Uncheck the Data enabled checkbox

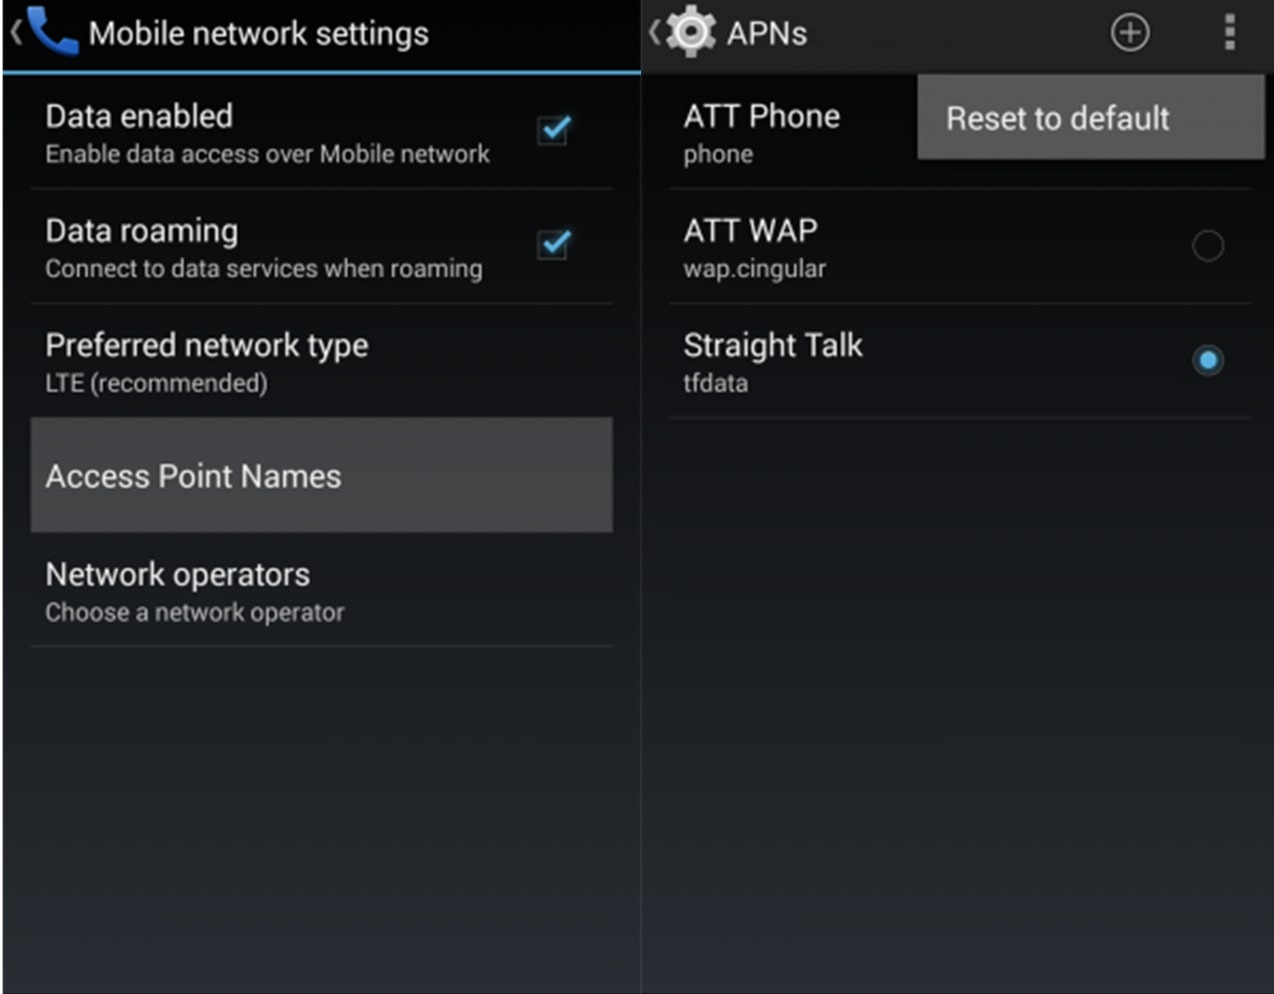click(554, 130)
